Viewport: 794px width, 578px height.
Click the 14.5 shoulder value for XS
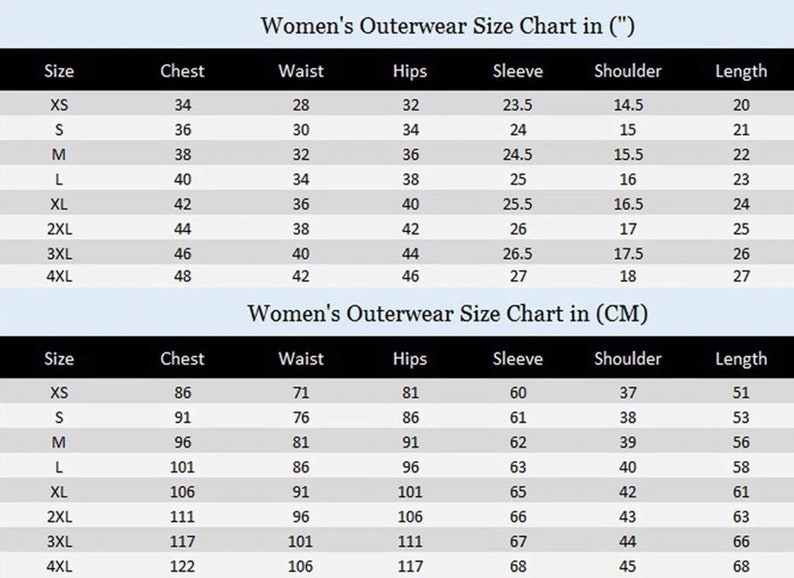coord(628,105)
